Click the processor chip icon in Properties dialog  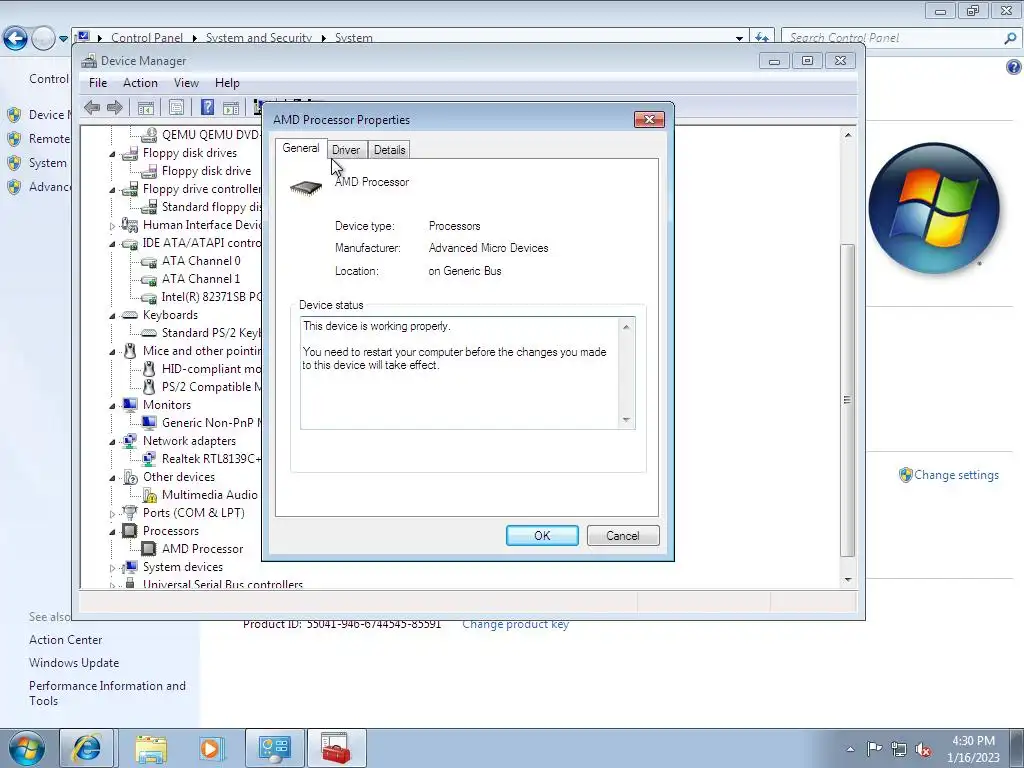pos(306,188)
